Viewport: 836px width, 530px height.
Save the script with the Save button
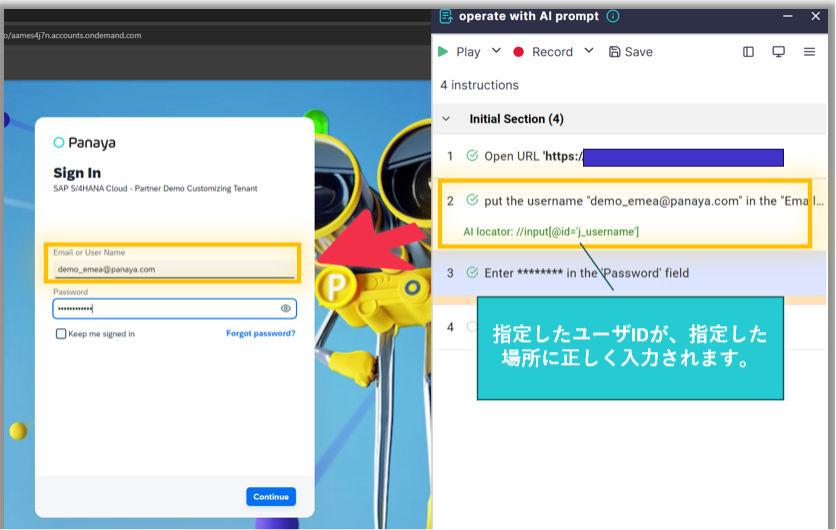[631, 52]
